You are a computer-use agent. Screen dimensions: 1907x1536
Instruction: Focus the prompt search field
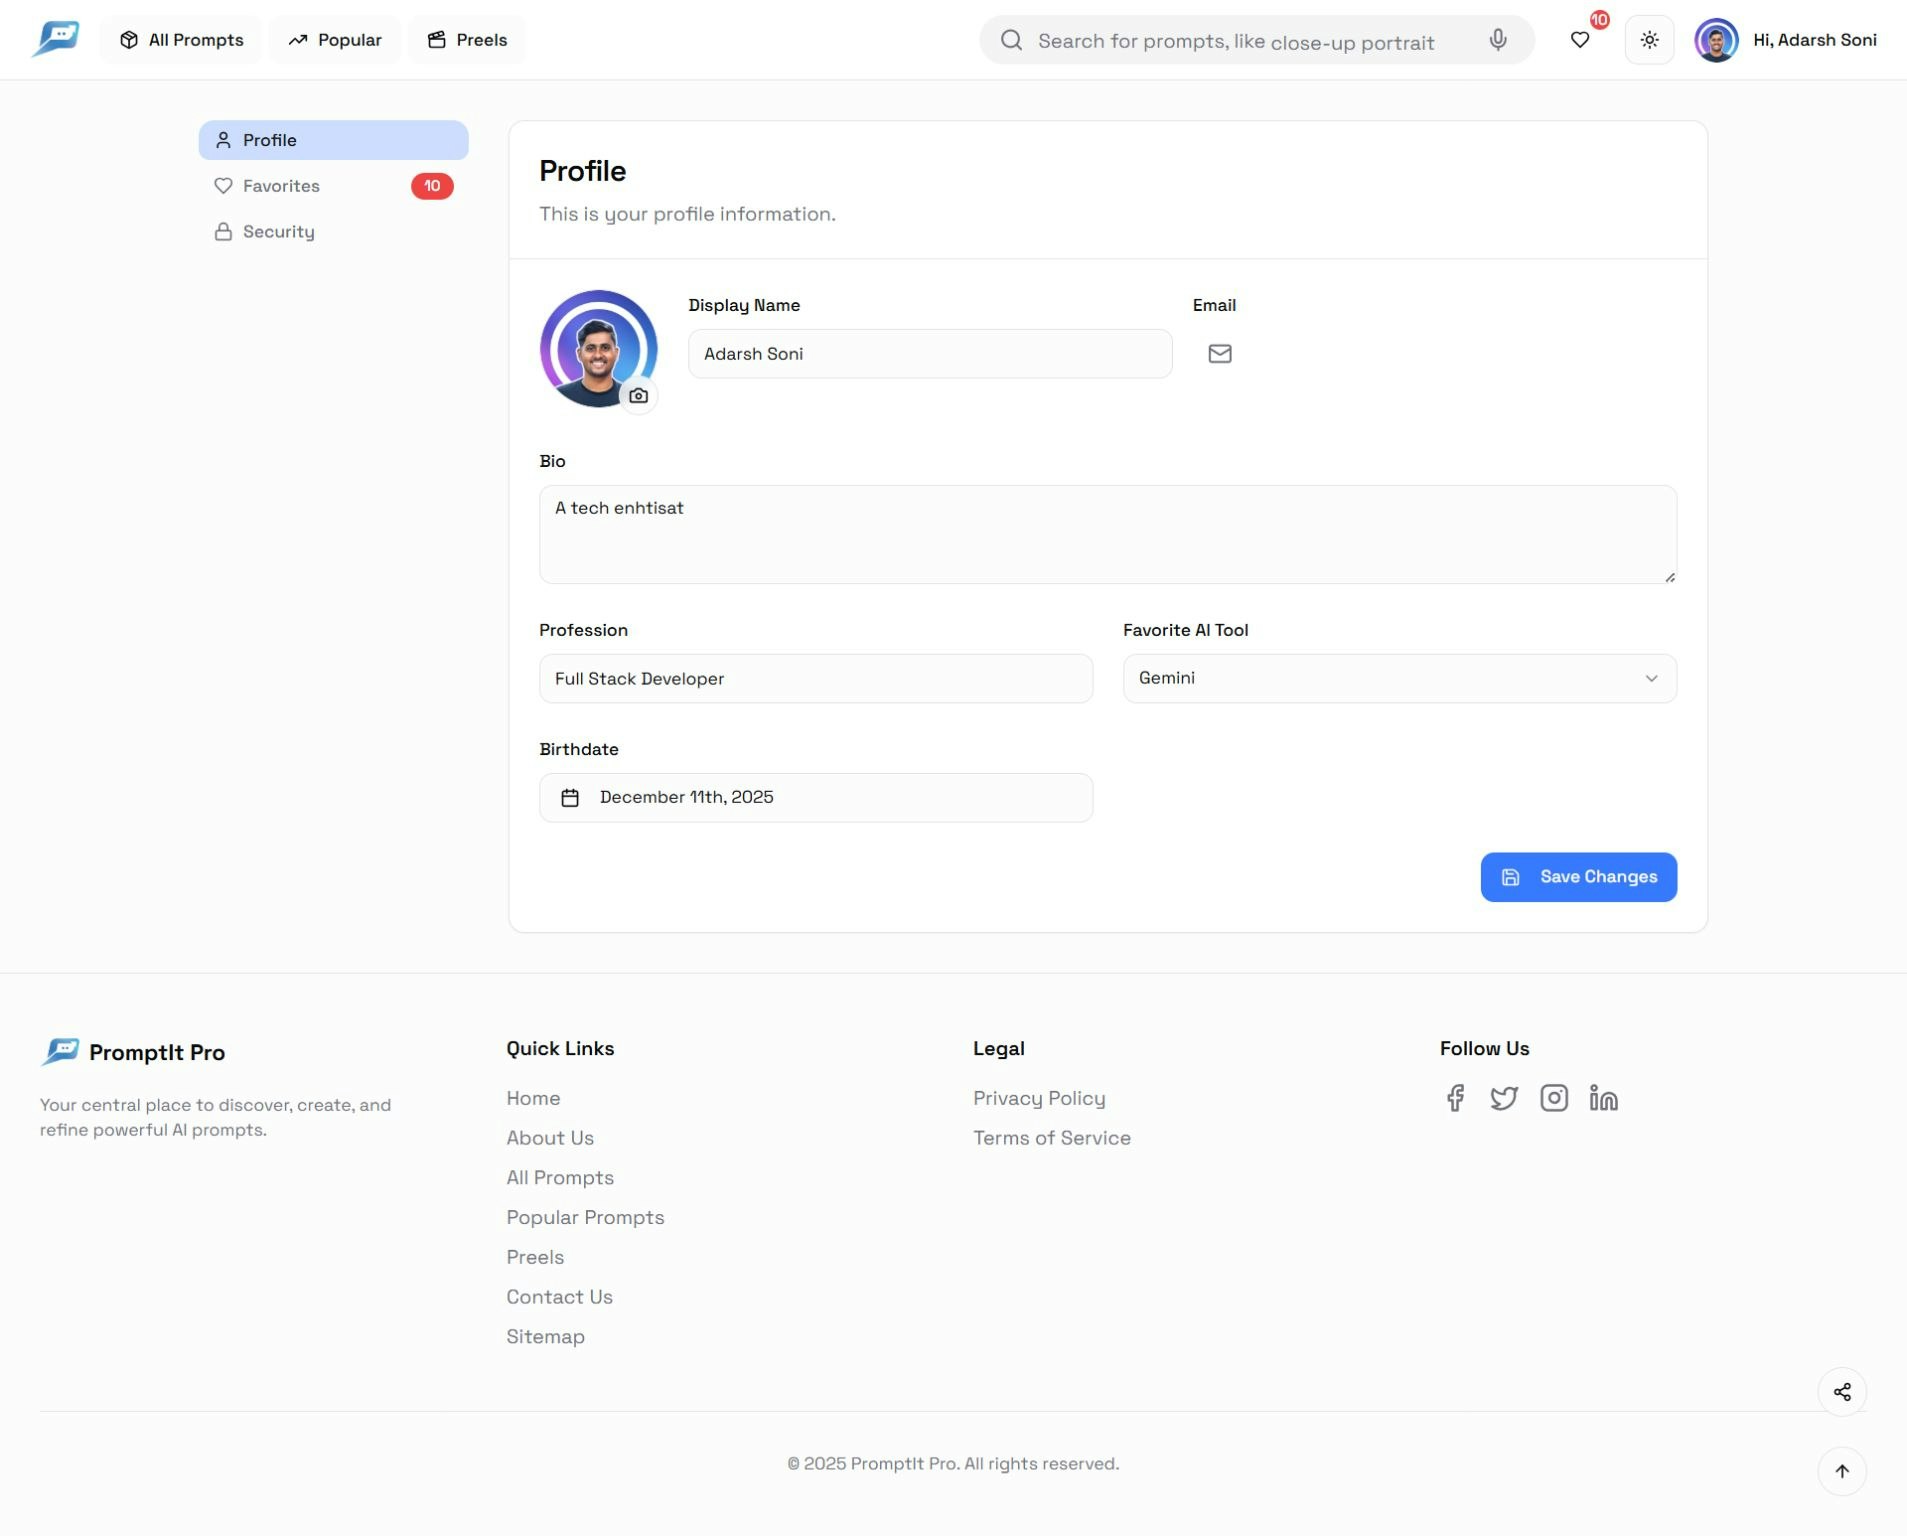coord(1257,40)
